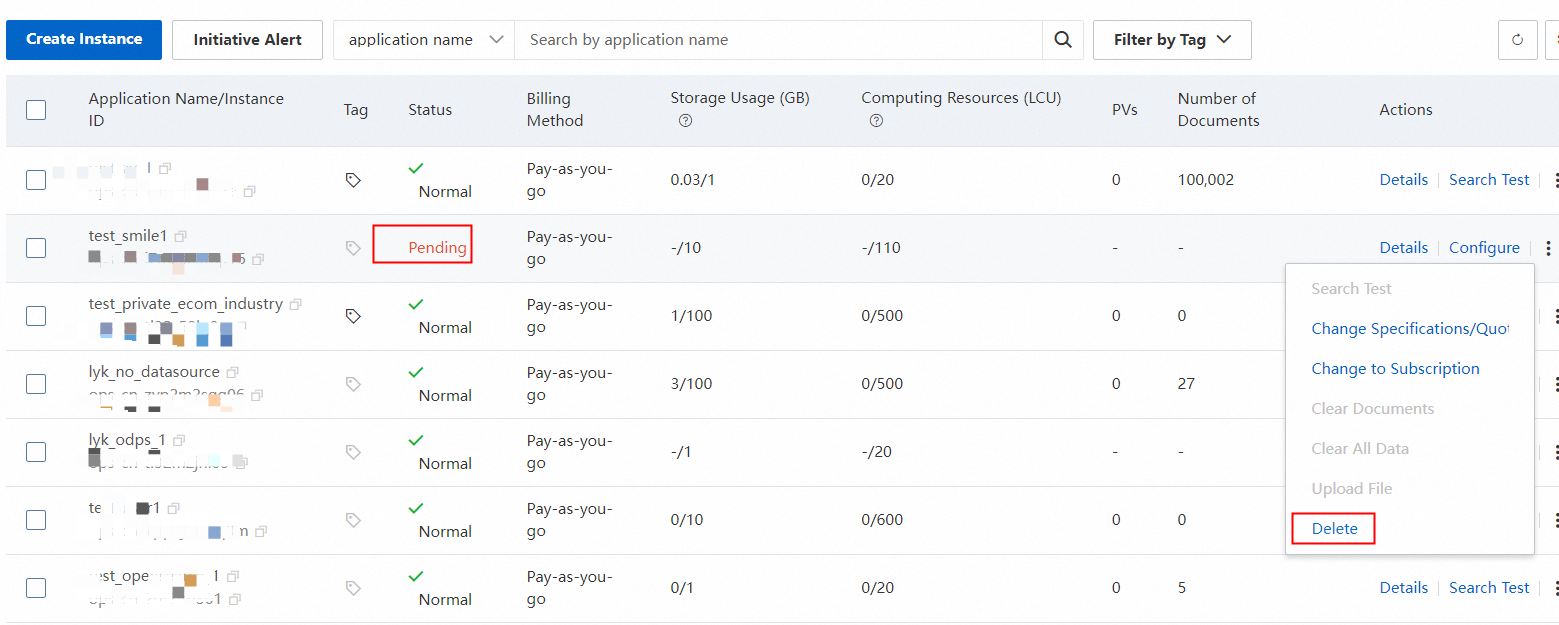
Task: Open Configure link for test_smile1
Action: pyautogui.click(x=1484, y=248)
